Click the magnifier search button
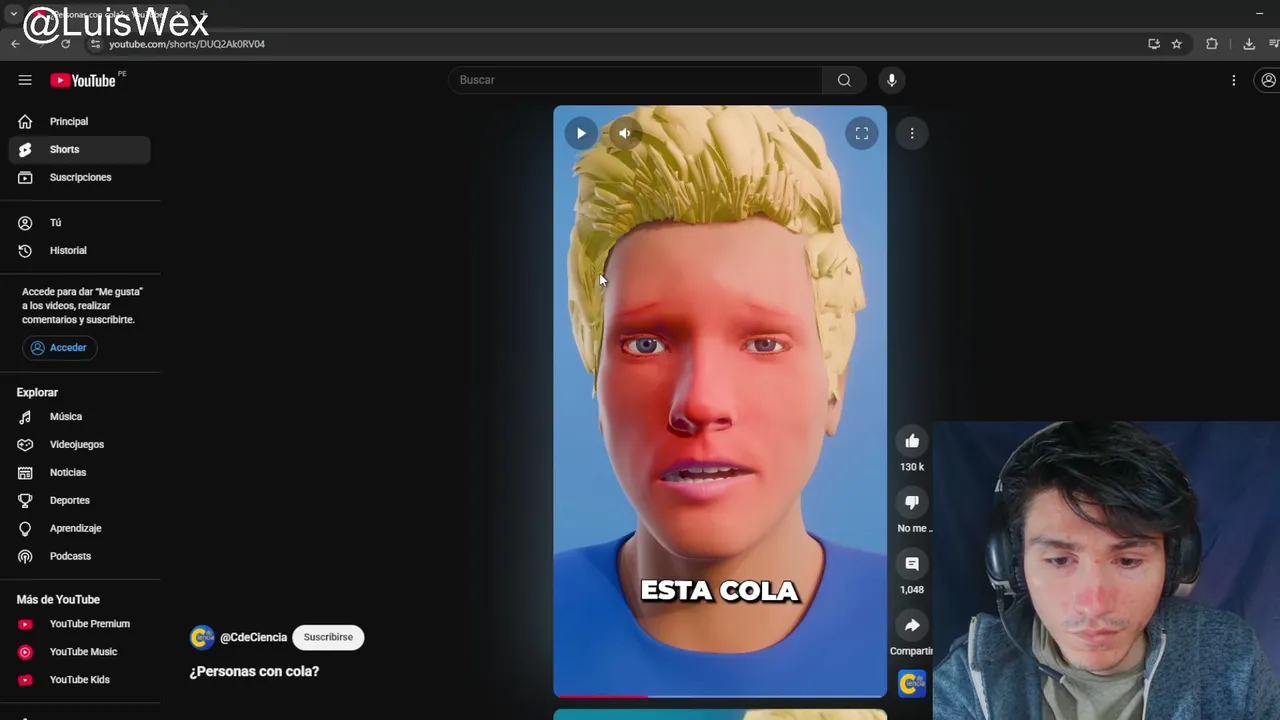This screenshot has width=1280, height=720. click(x=844, y=80)
